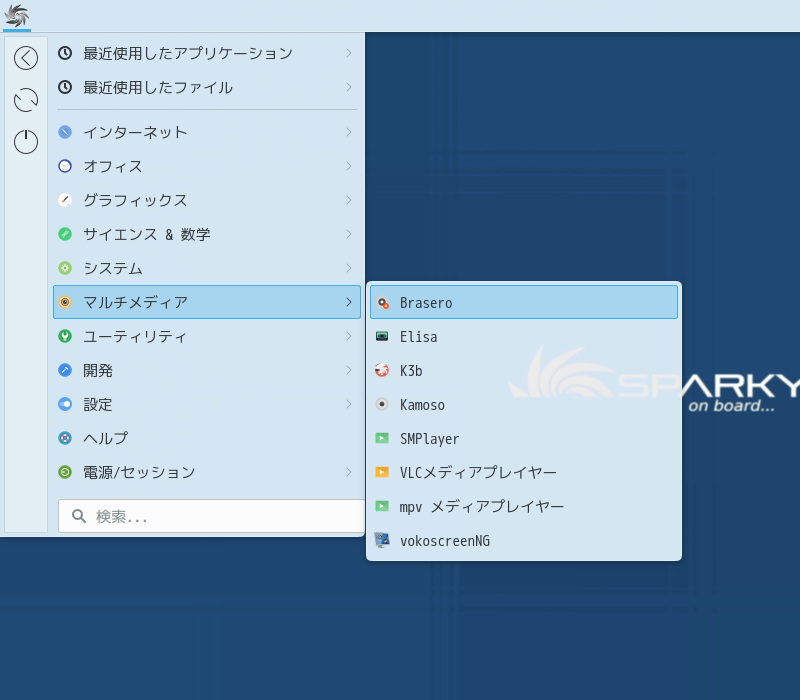Viewport: 800px width, 700px height.
Task: Click the back arrow icon in sidebar
Action: coord(26,58)
